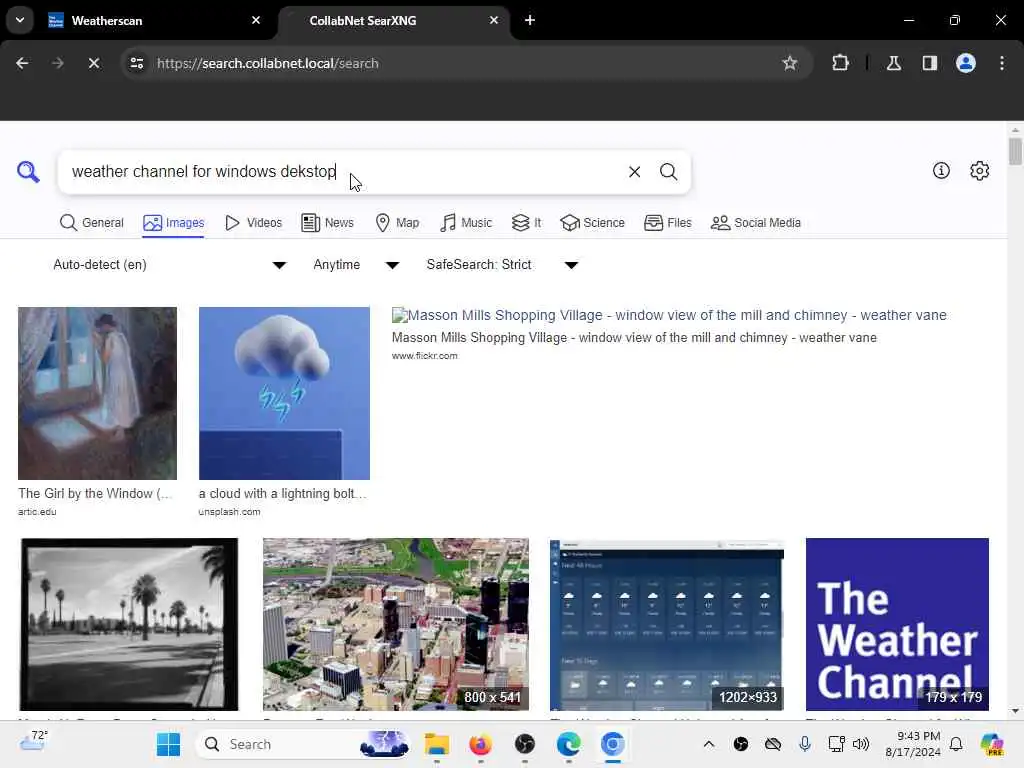
Task: Open the tab search dropdown
Action: [20, 20]
